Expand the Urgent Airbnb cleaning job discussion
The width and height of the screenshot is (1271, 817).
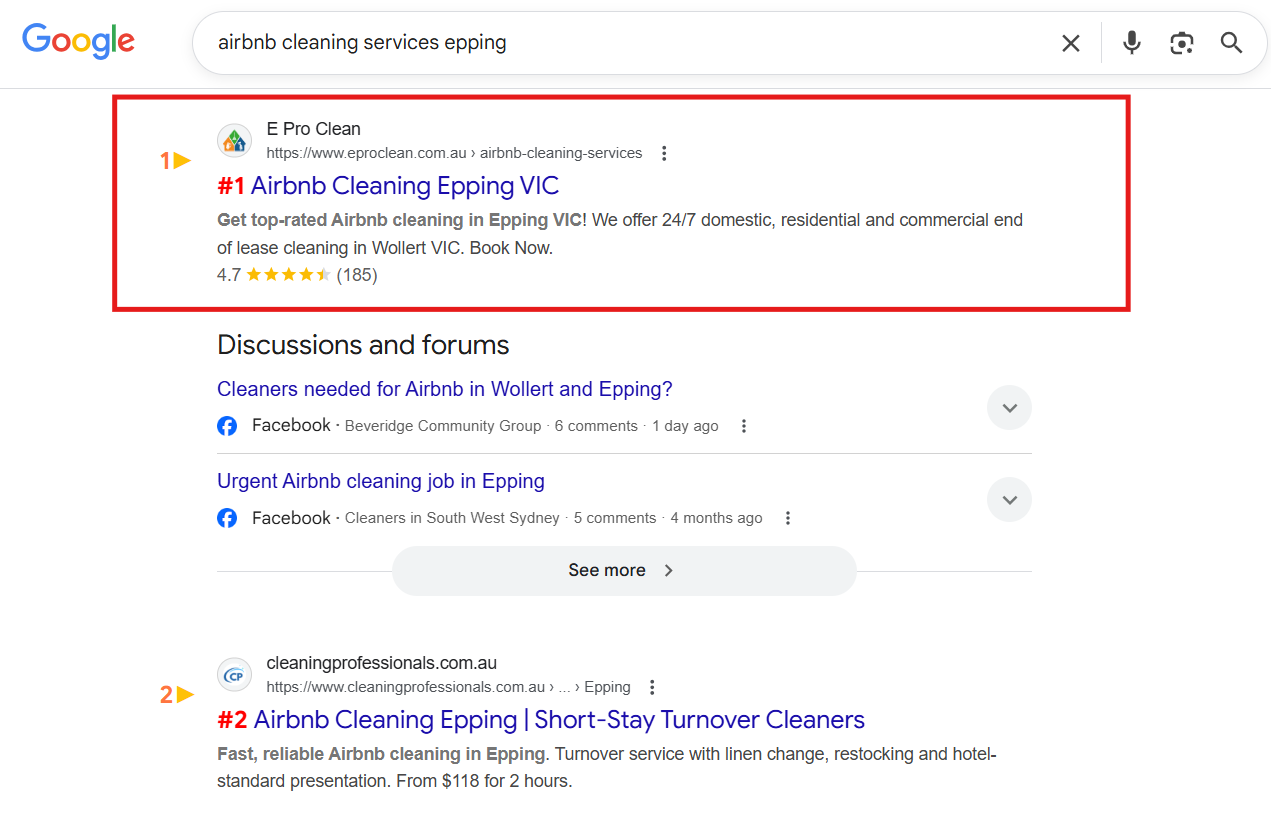(1009, 500)
